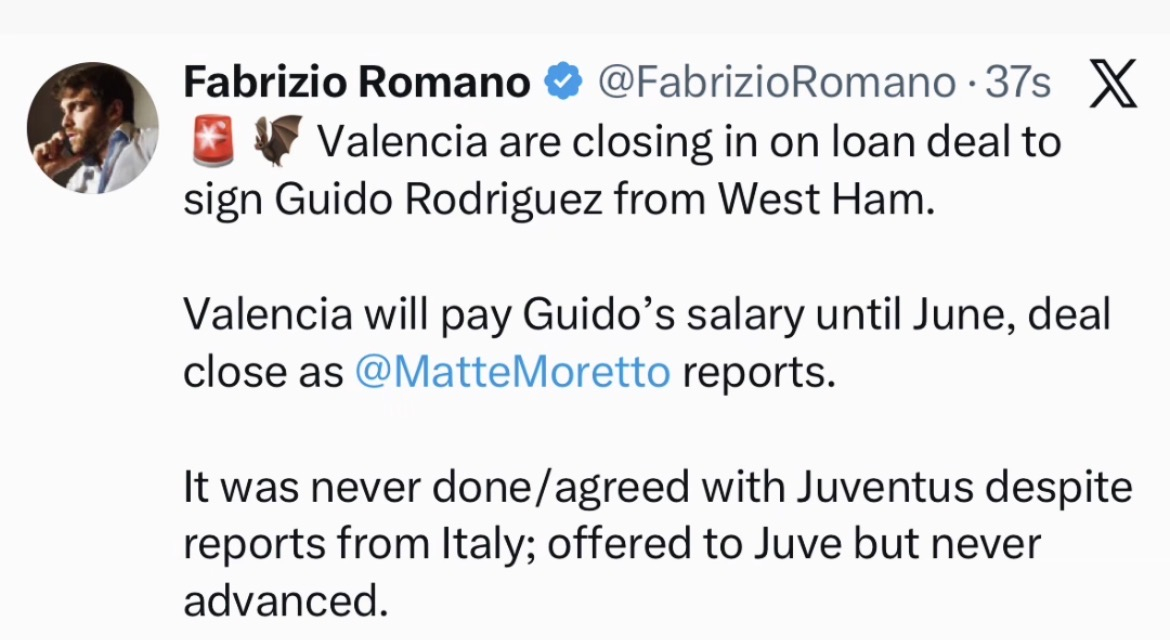Image resolution: width=1170 pixels, height=640 pixels.
Task: Click the final word "advanced."
Action: pyautogui.click(x=284, y=601)
